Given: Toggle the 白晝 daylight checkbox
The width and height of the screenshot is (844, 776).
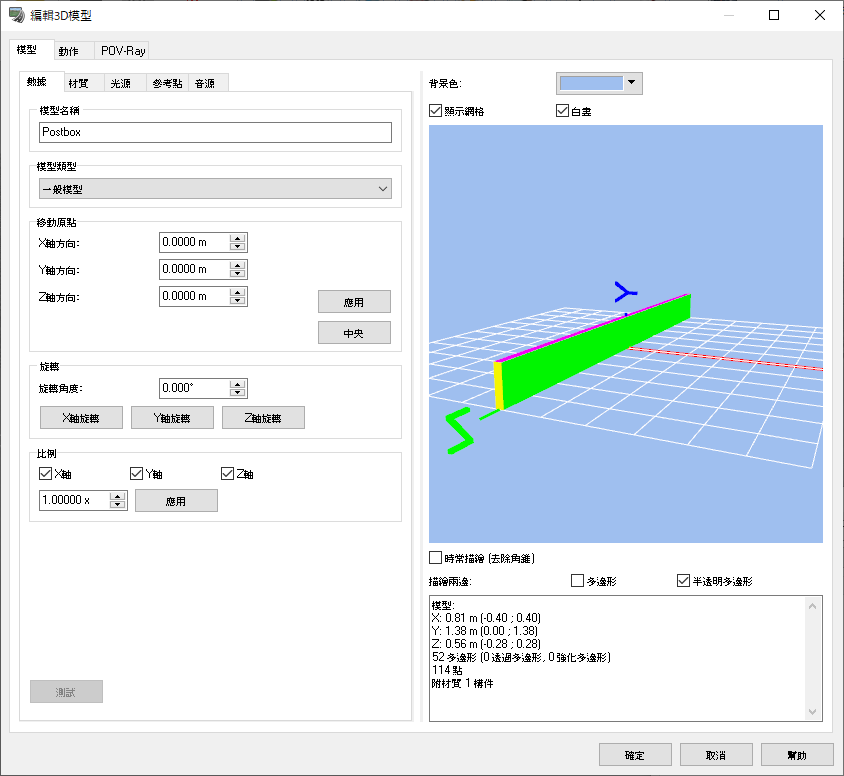Looking at the screenshot, I should click(562, 111).
